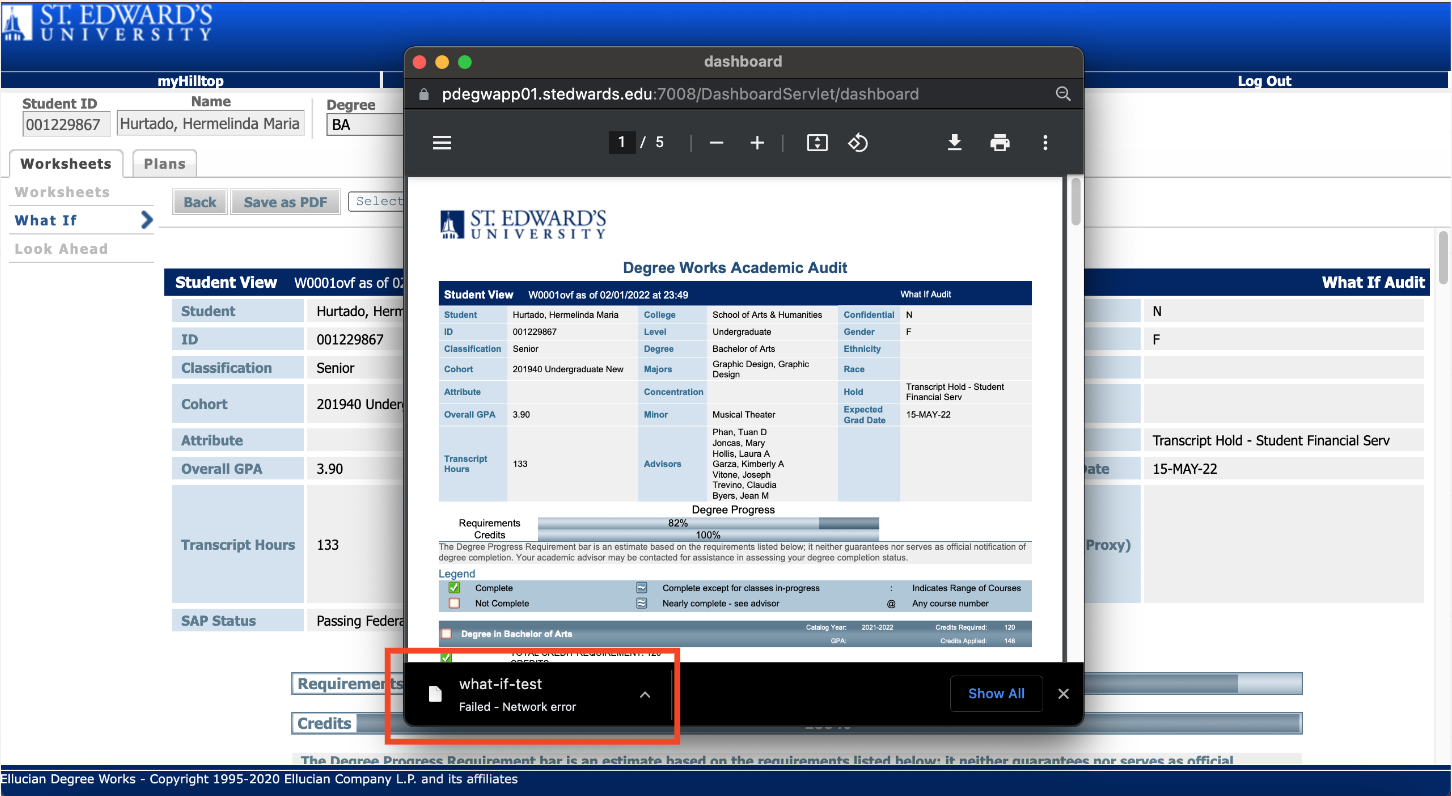
Task: Click the PDF page number field
Action: [x=621, y=143]
